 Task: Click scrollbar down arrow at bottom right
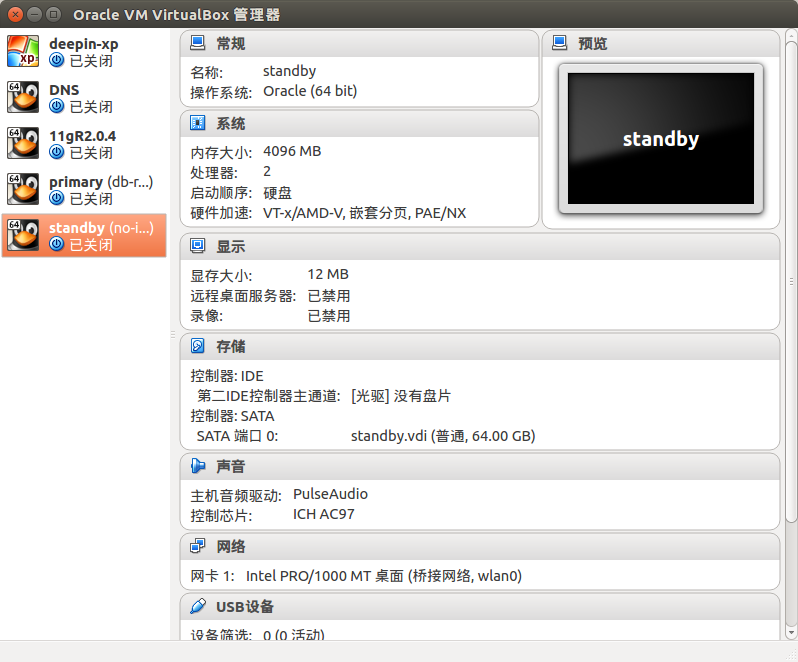point(791,632)
